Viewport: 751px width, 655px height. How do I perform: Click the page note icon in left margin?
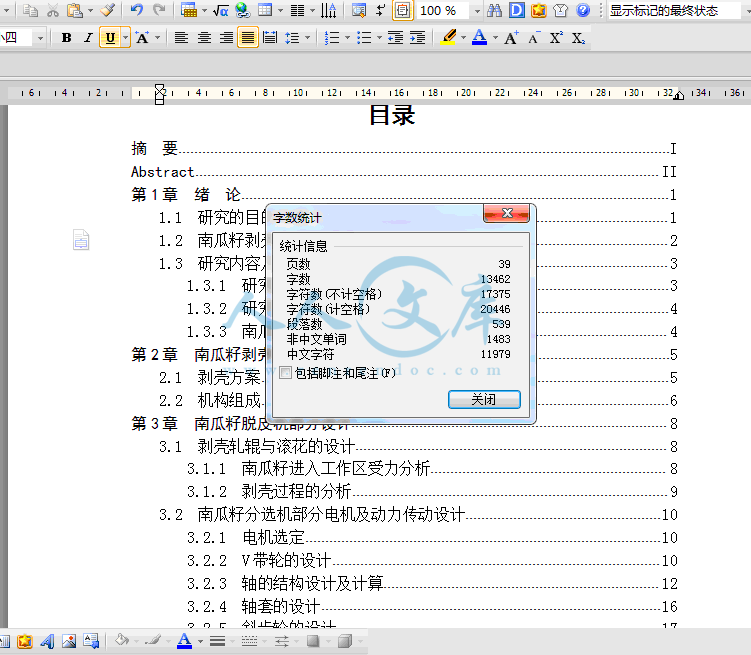81,239
